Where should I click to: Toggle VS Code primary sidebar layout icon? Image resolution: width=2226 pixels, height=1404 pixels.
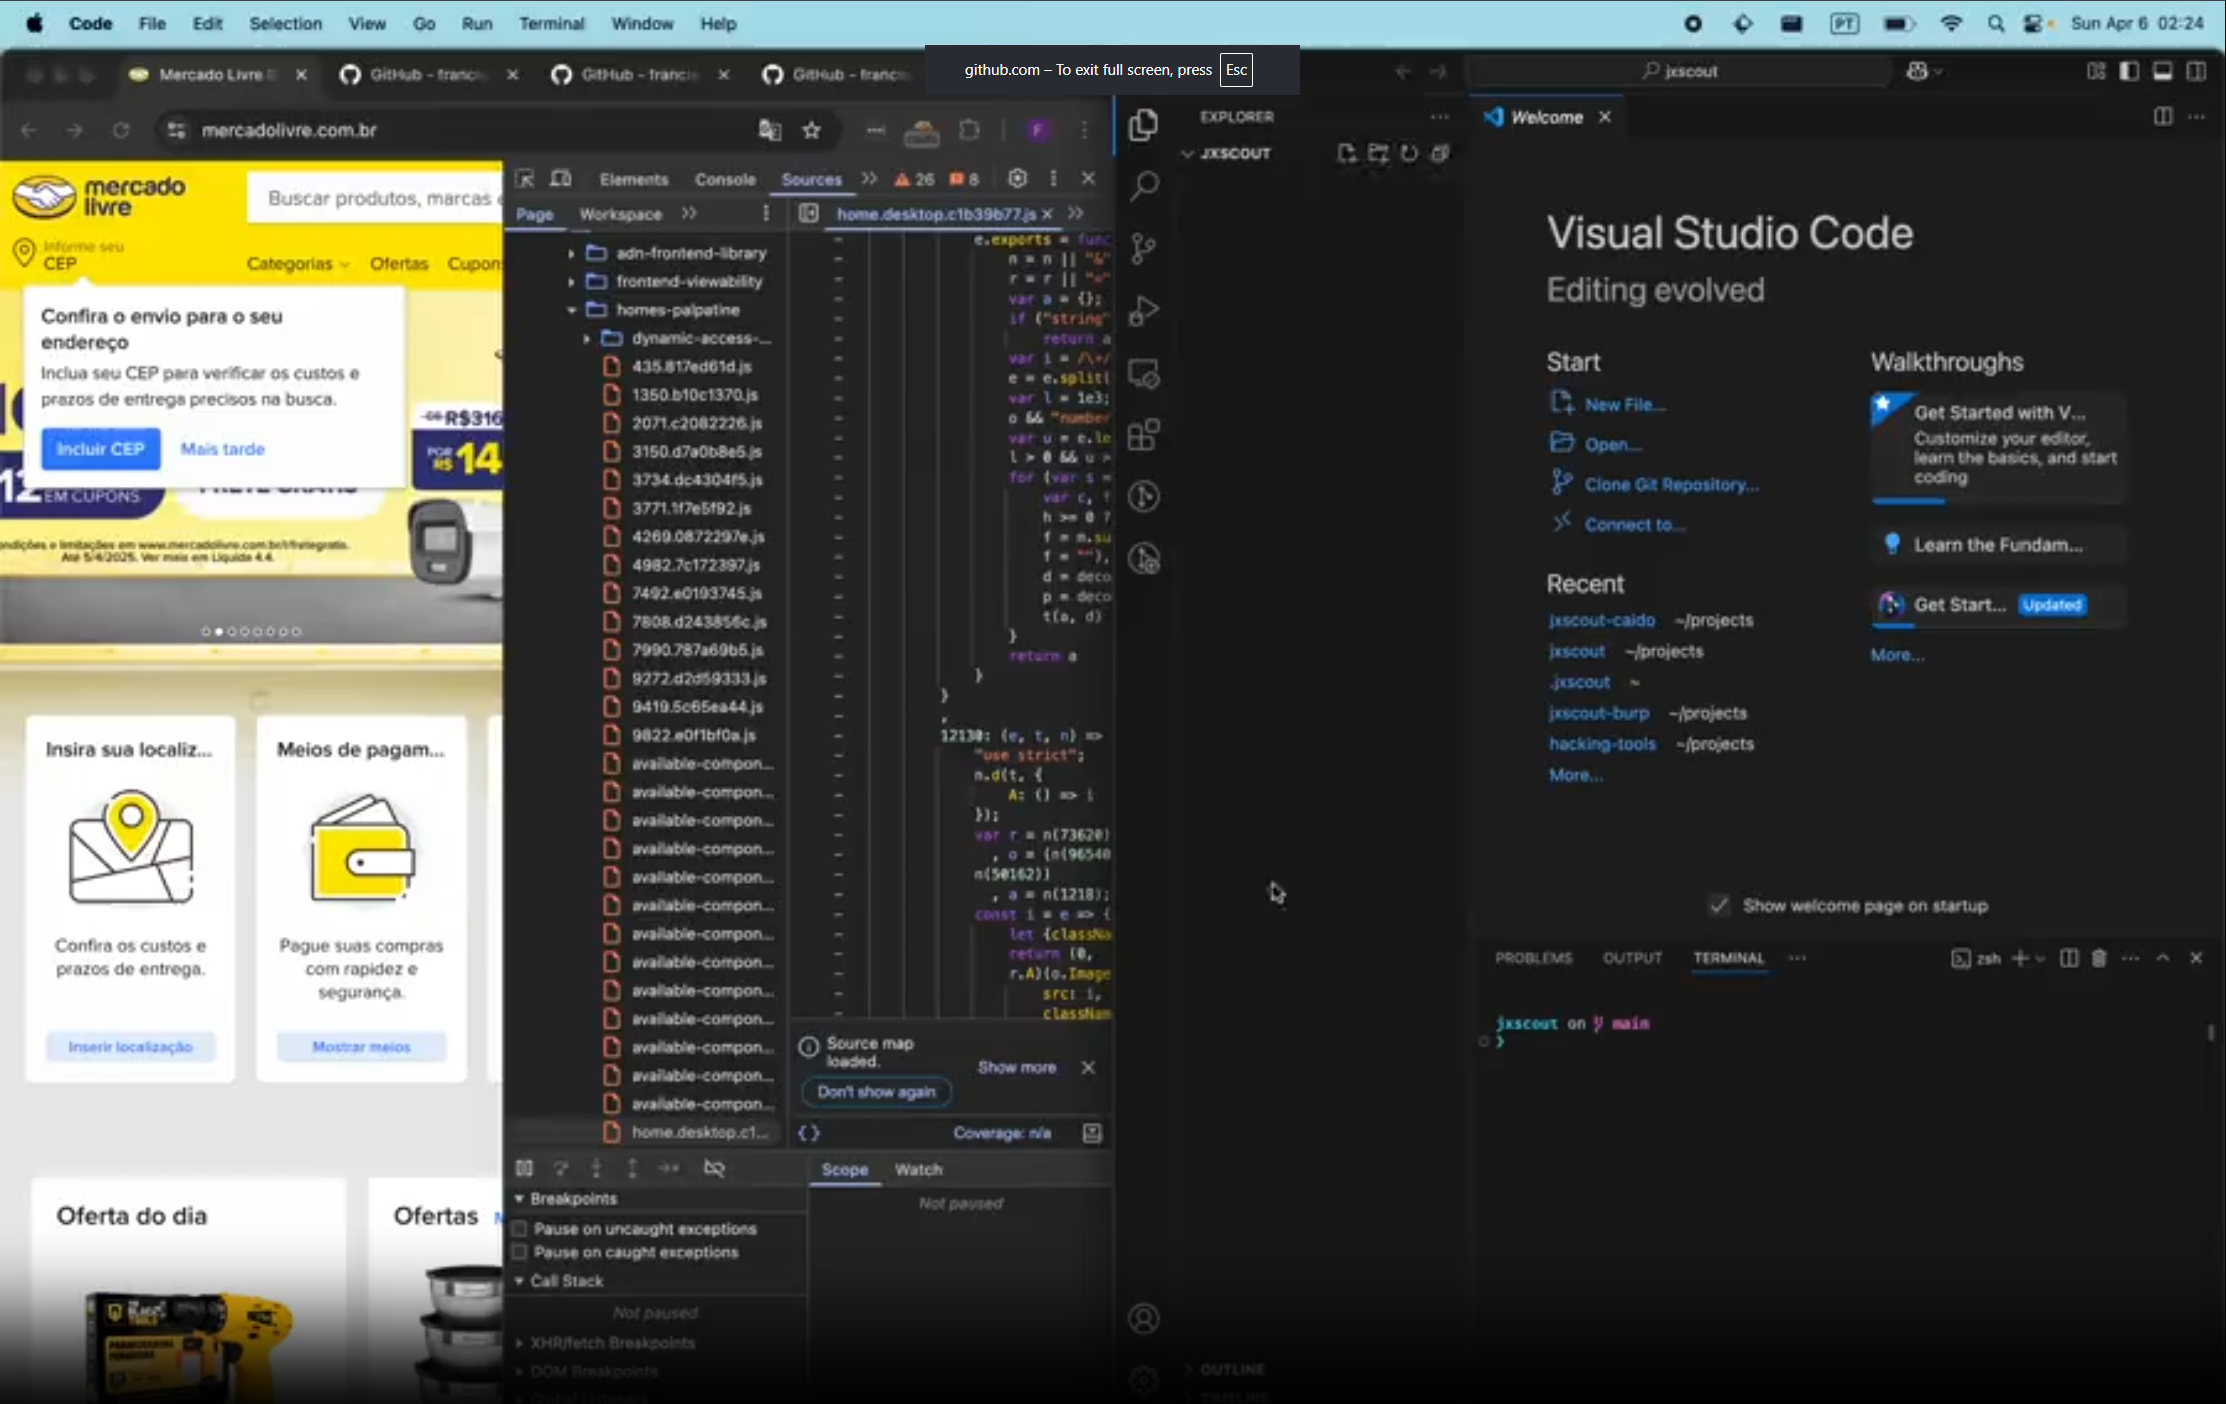tap(2129, 71)
